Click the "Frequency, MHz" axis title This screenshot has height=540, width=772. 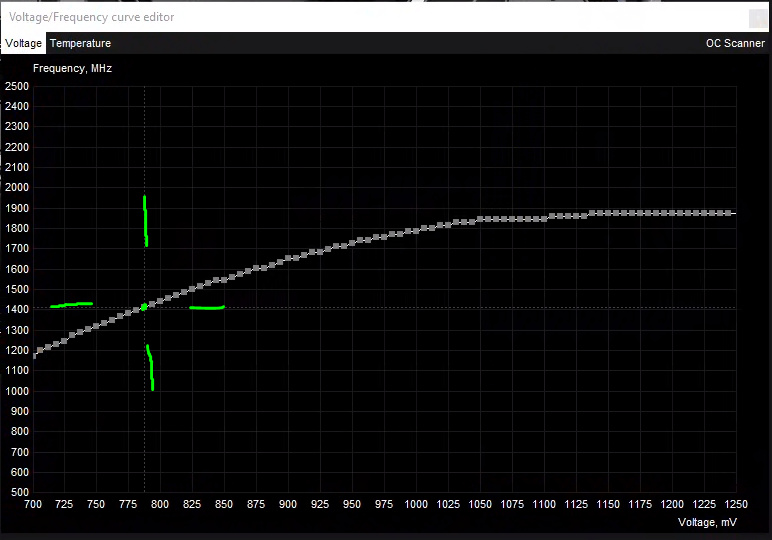pos(72,68)
